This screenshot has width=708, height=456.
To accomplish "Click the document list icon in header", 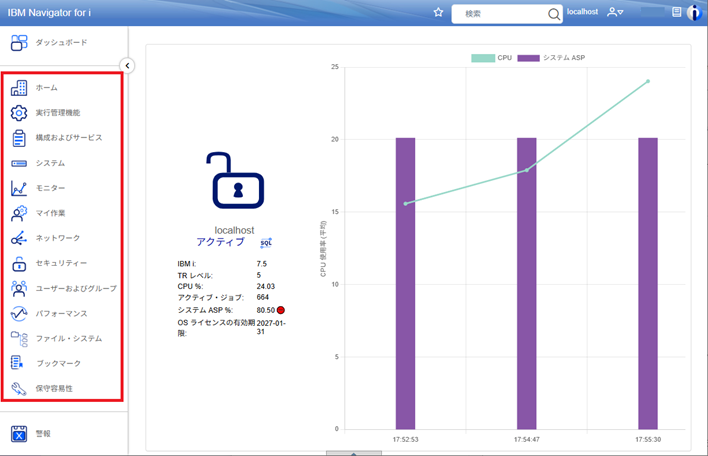I will point(676,12).
